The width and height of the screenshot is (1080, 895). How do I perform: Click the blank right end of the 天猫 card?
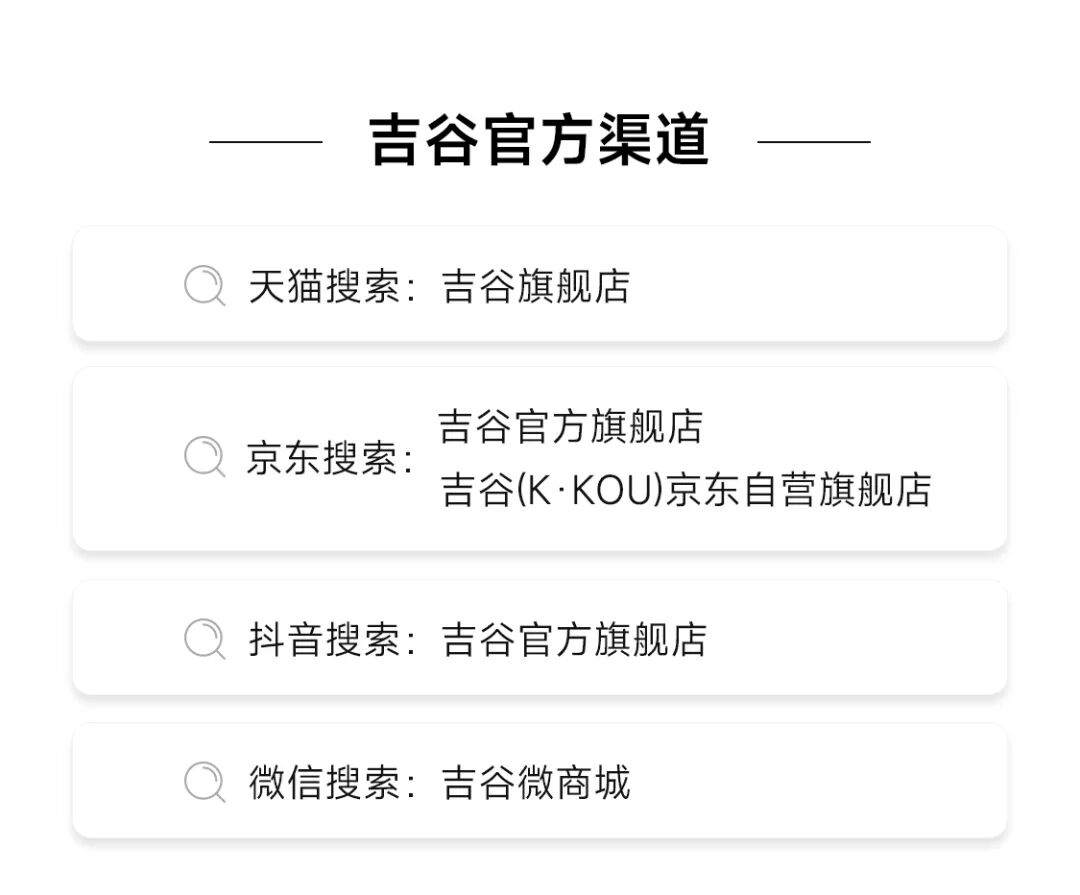[x=900, y=286]
